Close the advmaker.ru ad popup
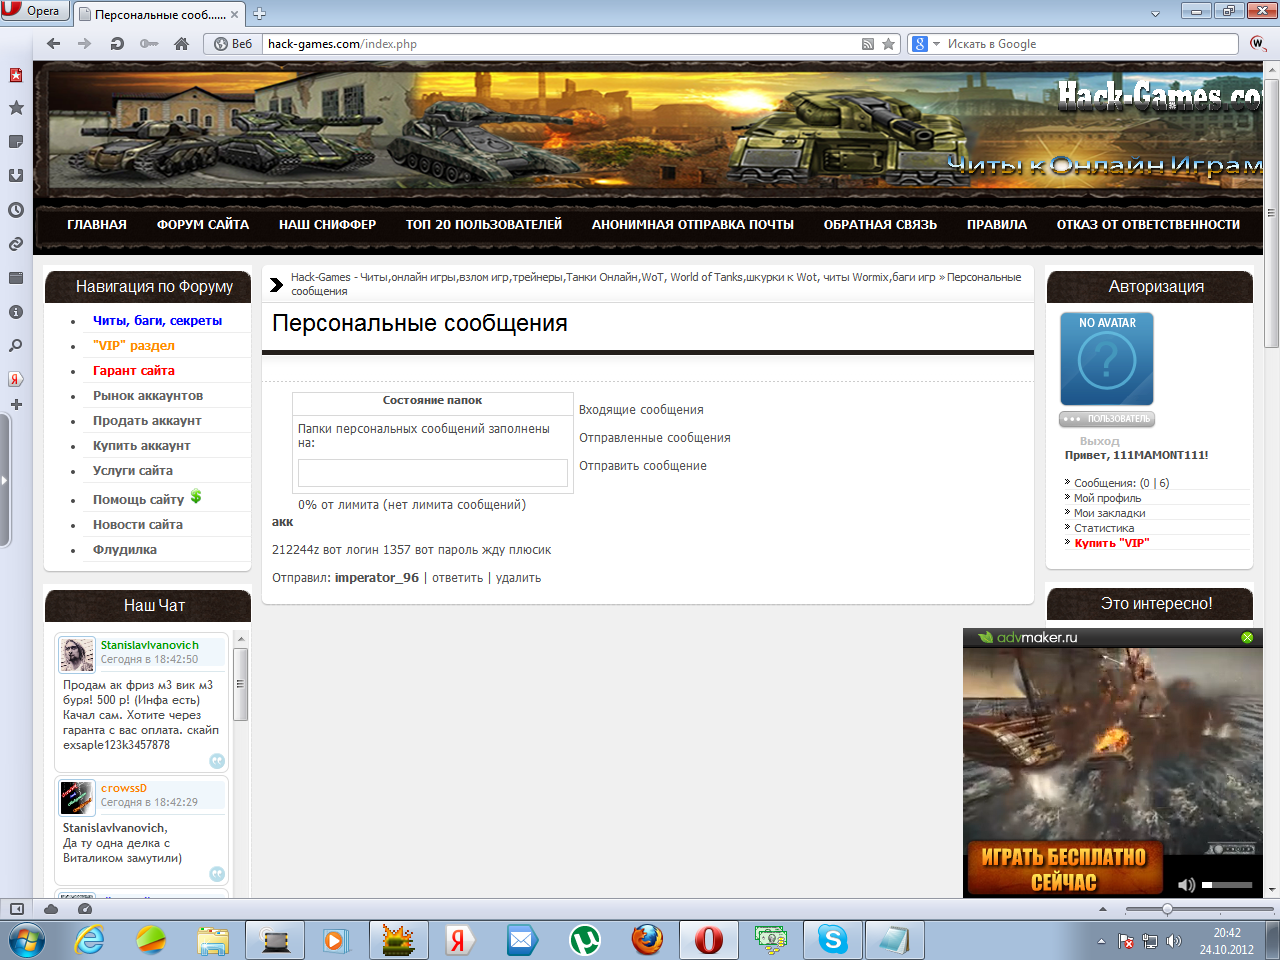1280x960 pixels. coord(1247,637)
